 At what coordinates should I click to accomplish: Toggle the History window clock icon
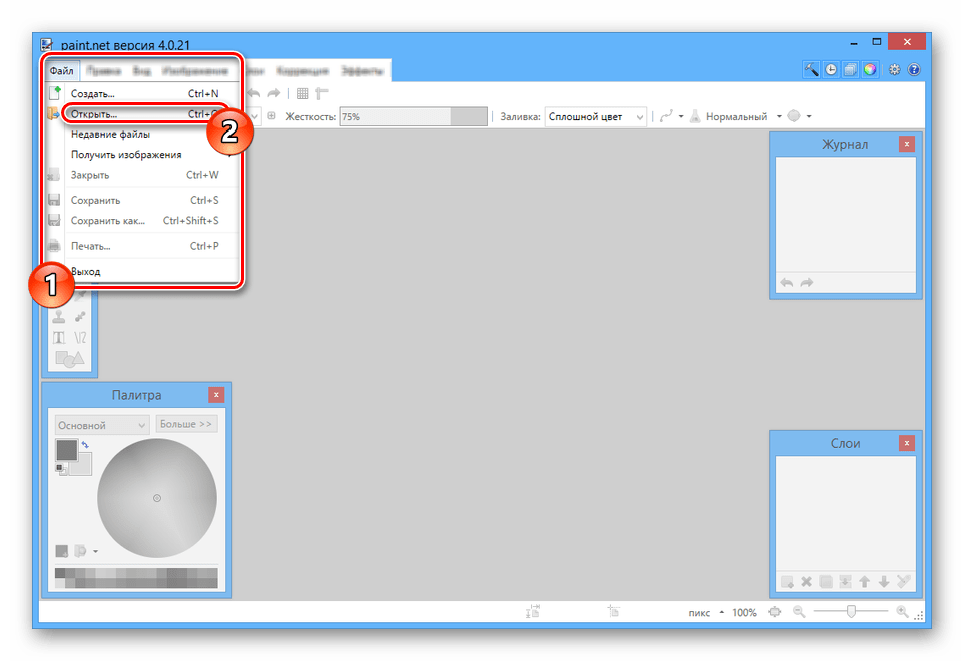click(830, 70)
